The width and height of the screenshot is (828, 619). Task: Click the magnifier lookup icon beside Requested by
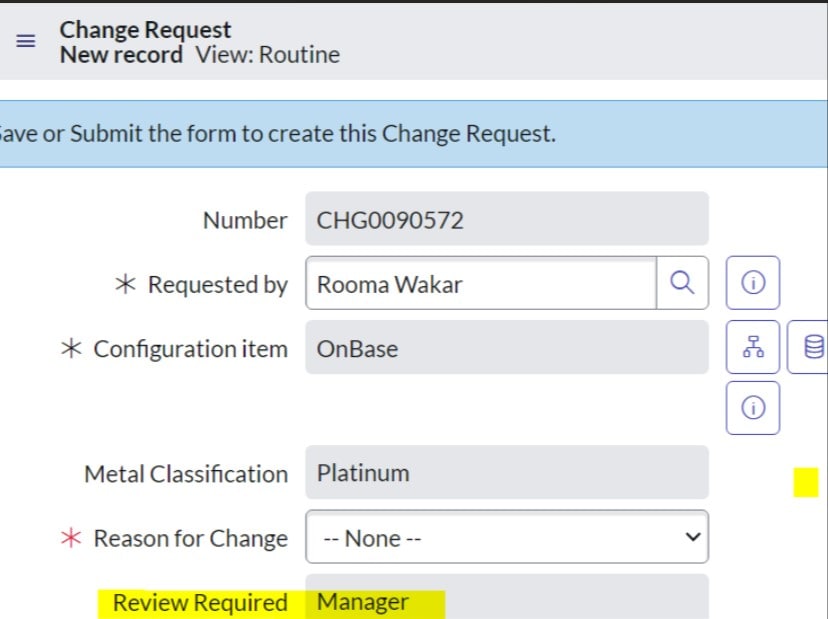coord(683,283)
